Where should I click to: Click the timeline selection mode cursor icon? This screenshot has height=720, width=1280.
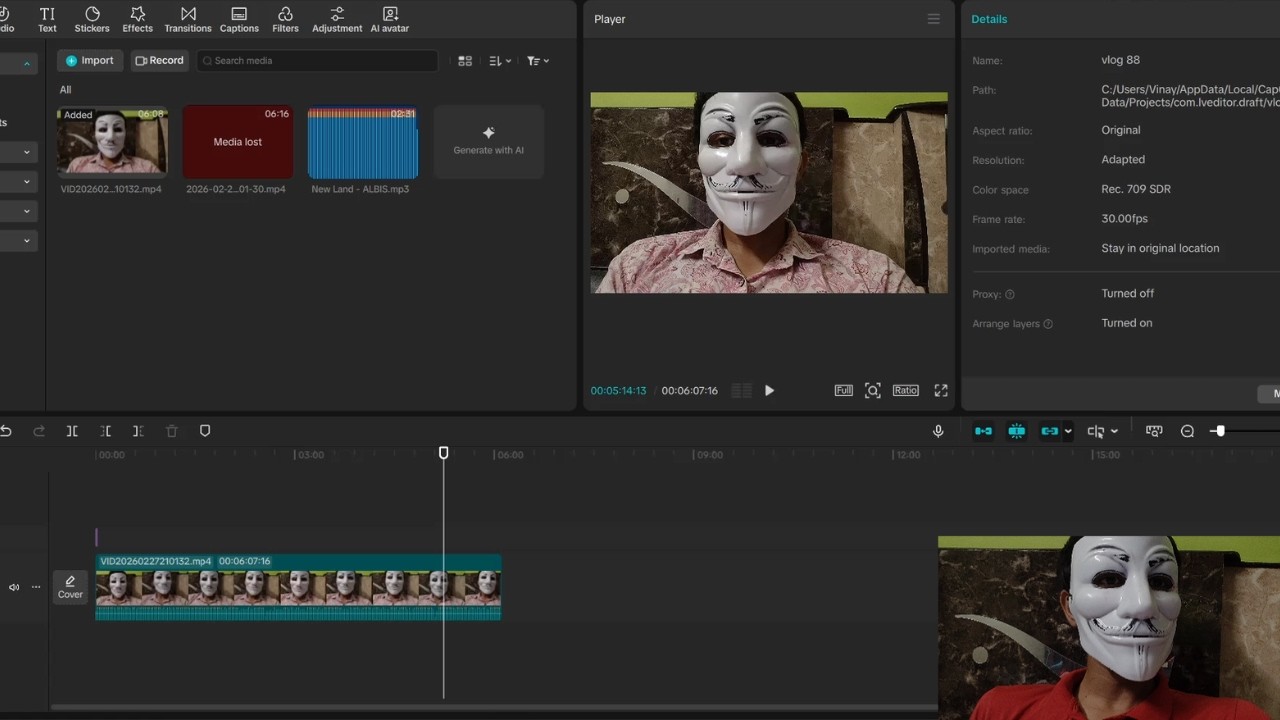1096,431
